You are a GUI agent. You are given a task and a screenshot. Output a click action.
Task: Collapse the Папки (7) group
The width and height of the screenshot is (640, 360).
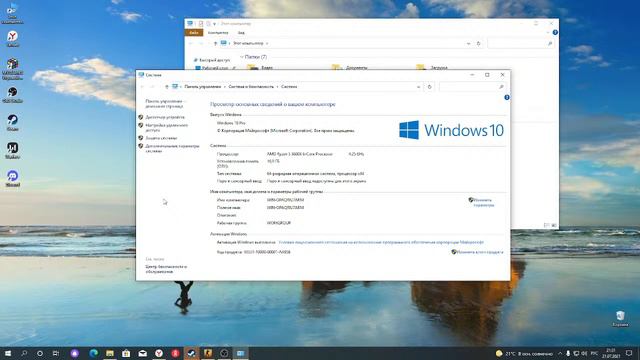pos(242,57)
